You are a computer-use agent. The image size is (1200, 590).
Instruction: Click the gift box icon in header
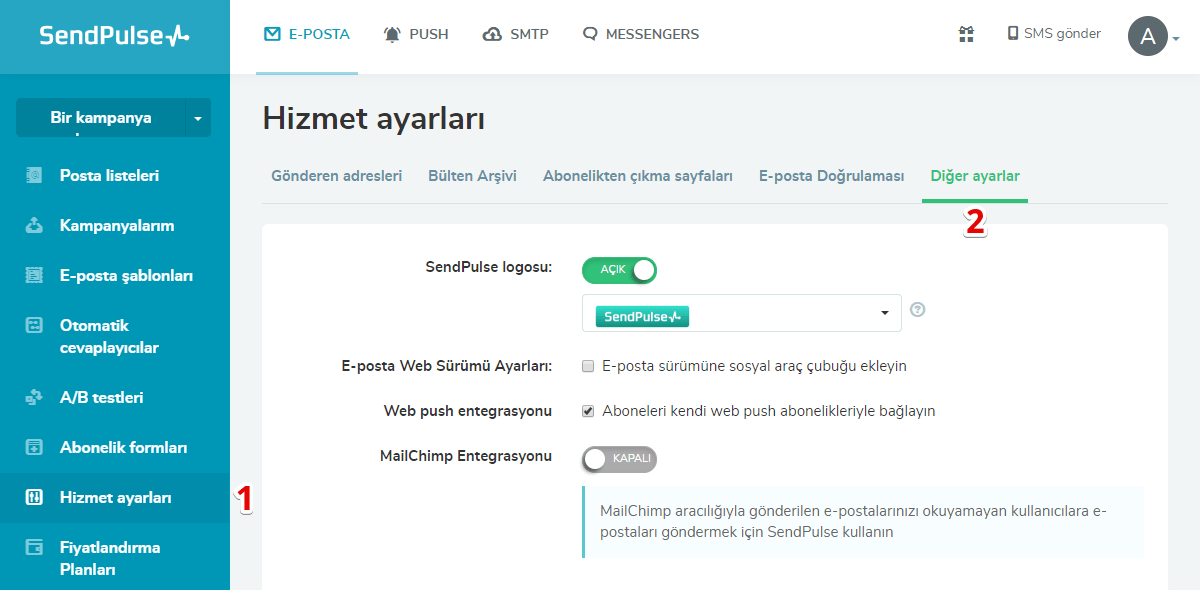pos(966,34)
